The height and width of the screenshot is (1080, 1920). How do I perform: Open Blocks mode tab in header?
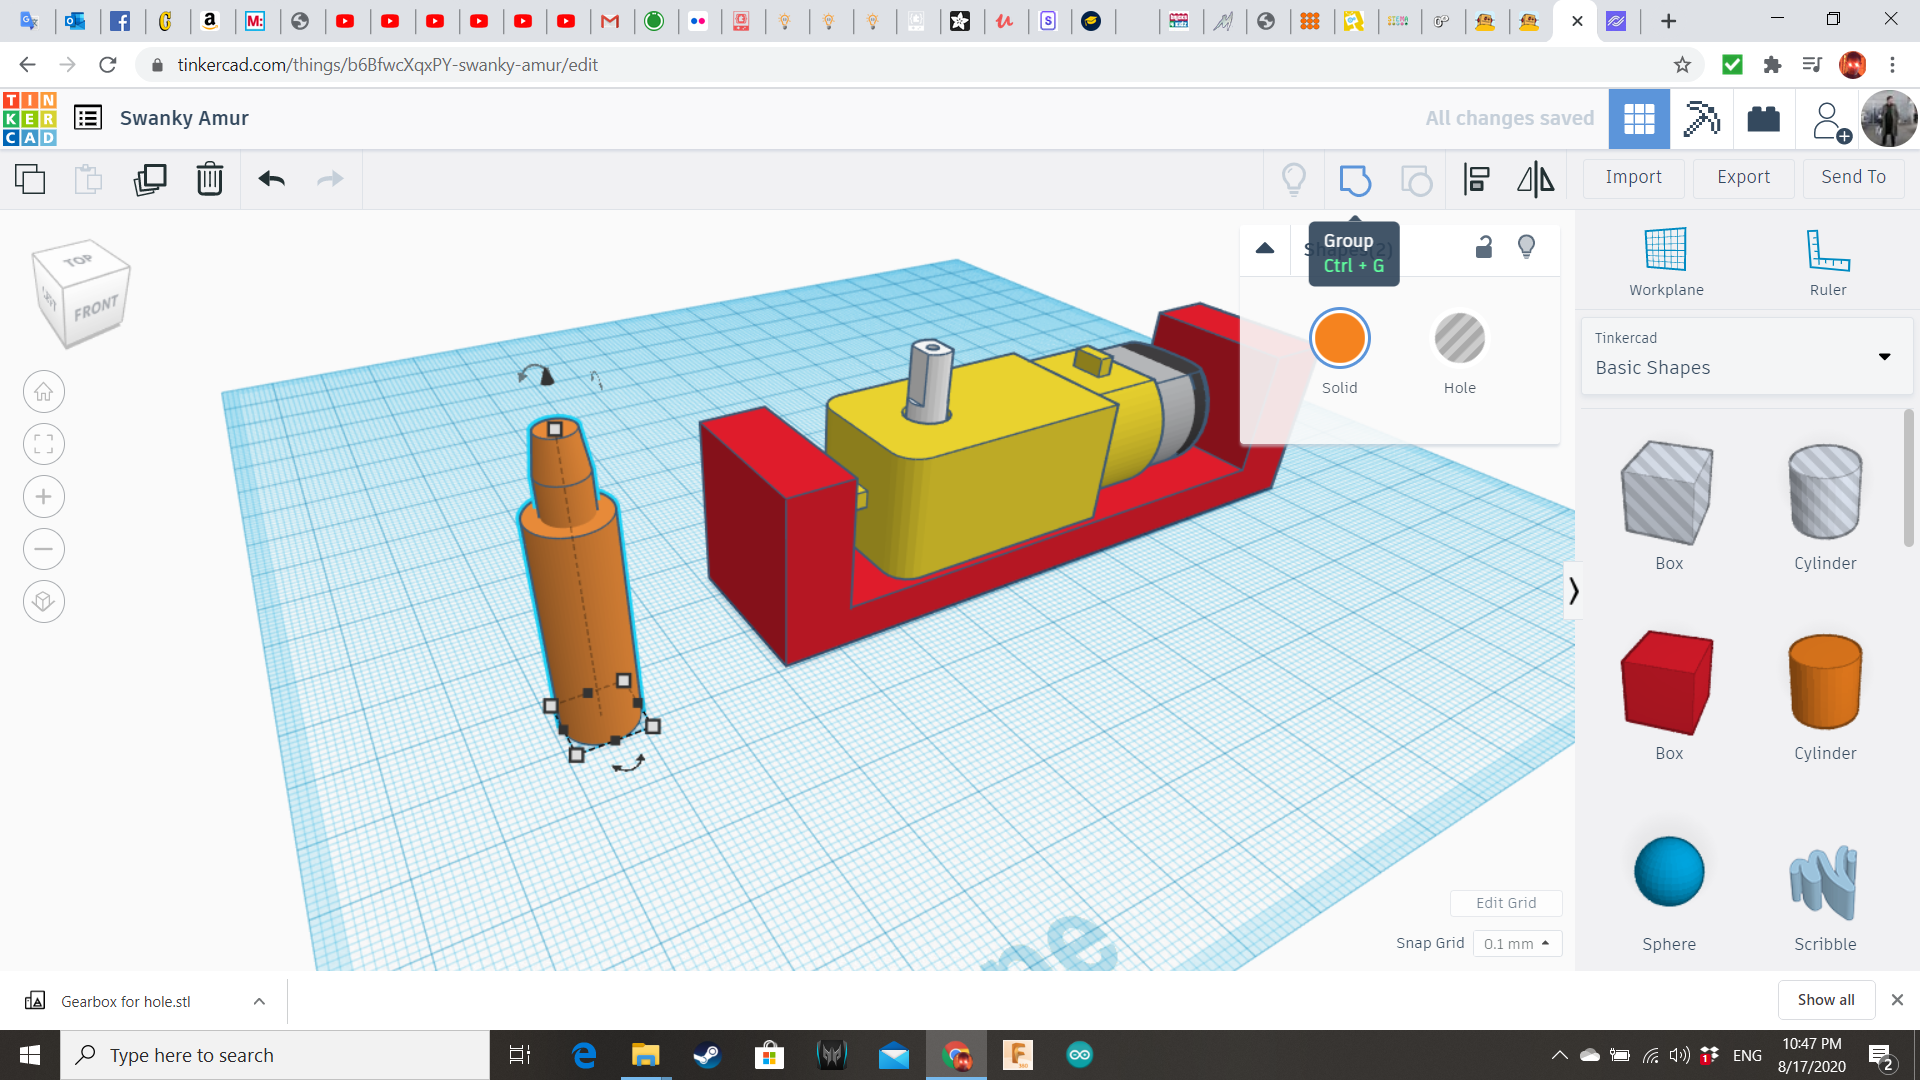1701,119
